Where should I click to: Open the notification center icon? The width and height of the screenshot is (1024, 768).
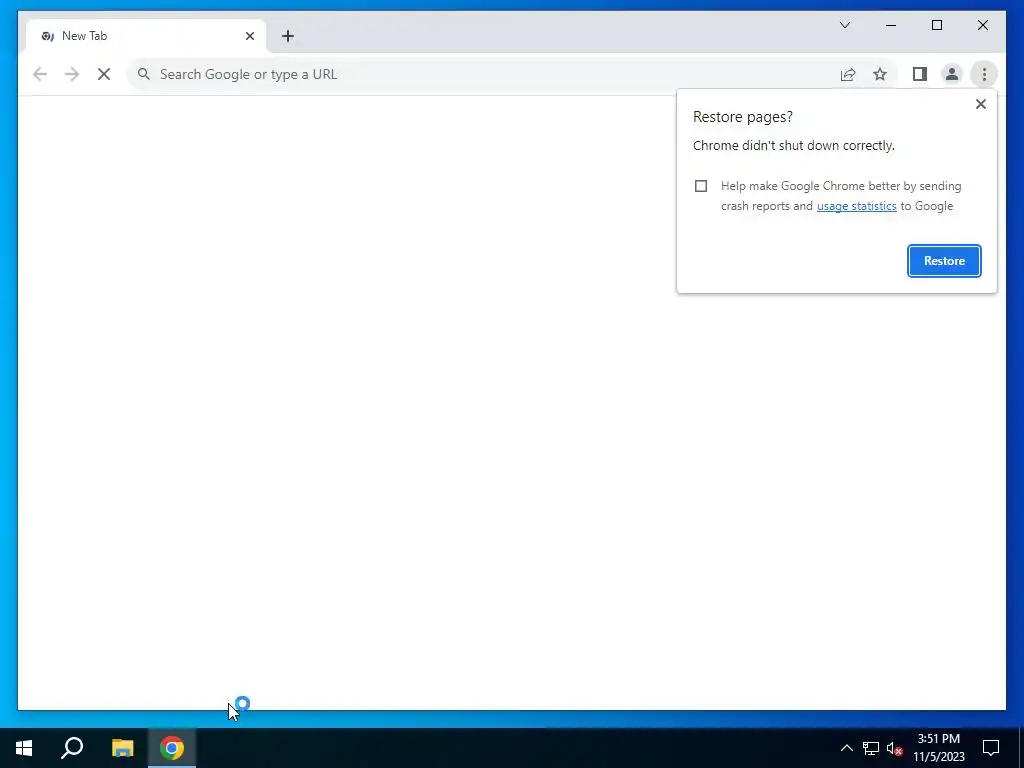pos(991,748)
